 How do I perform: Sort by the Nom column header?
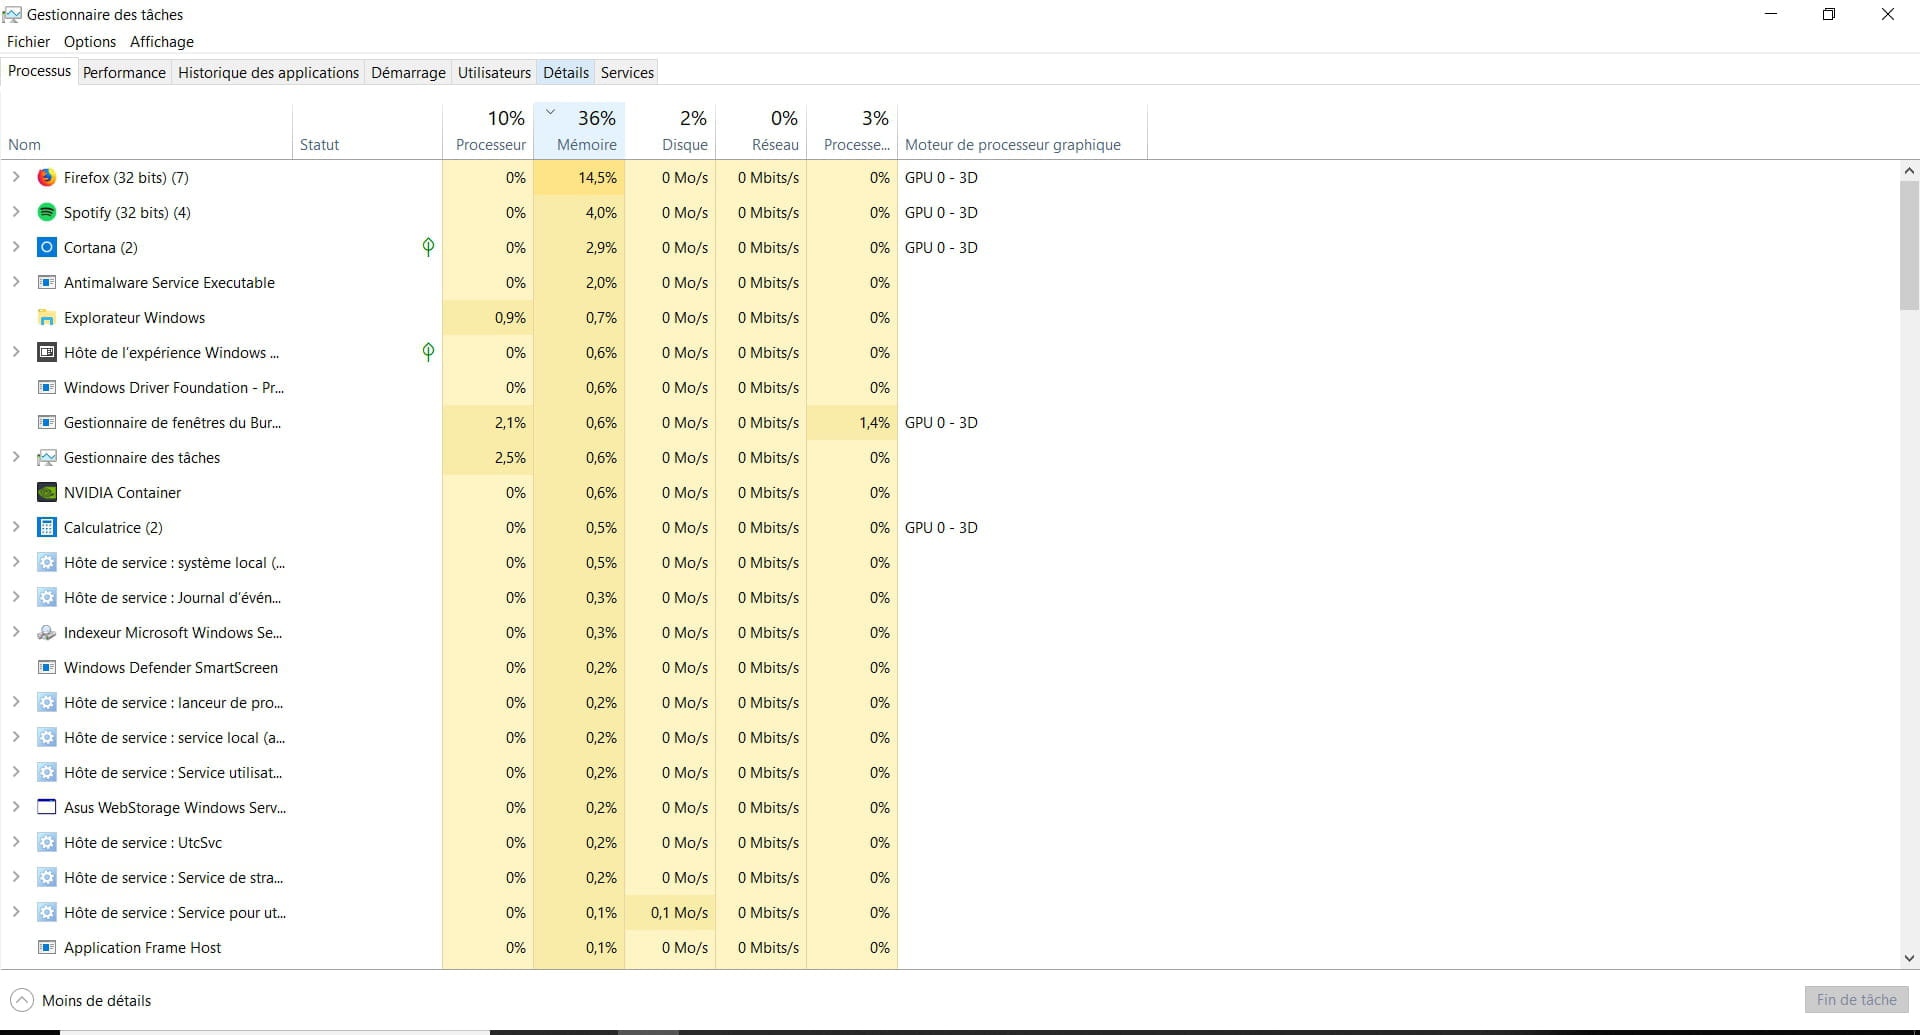point(146,131)
